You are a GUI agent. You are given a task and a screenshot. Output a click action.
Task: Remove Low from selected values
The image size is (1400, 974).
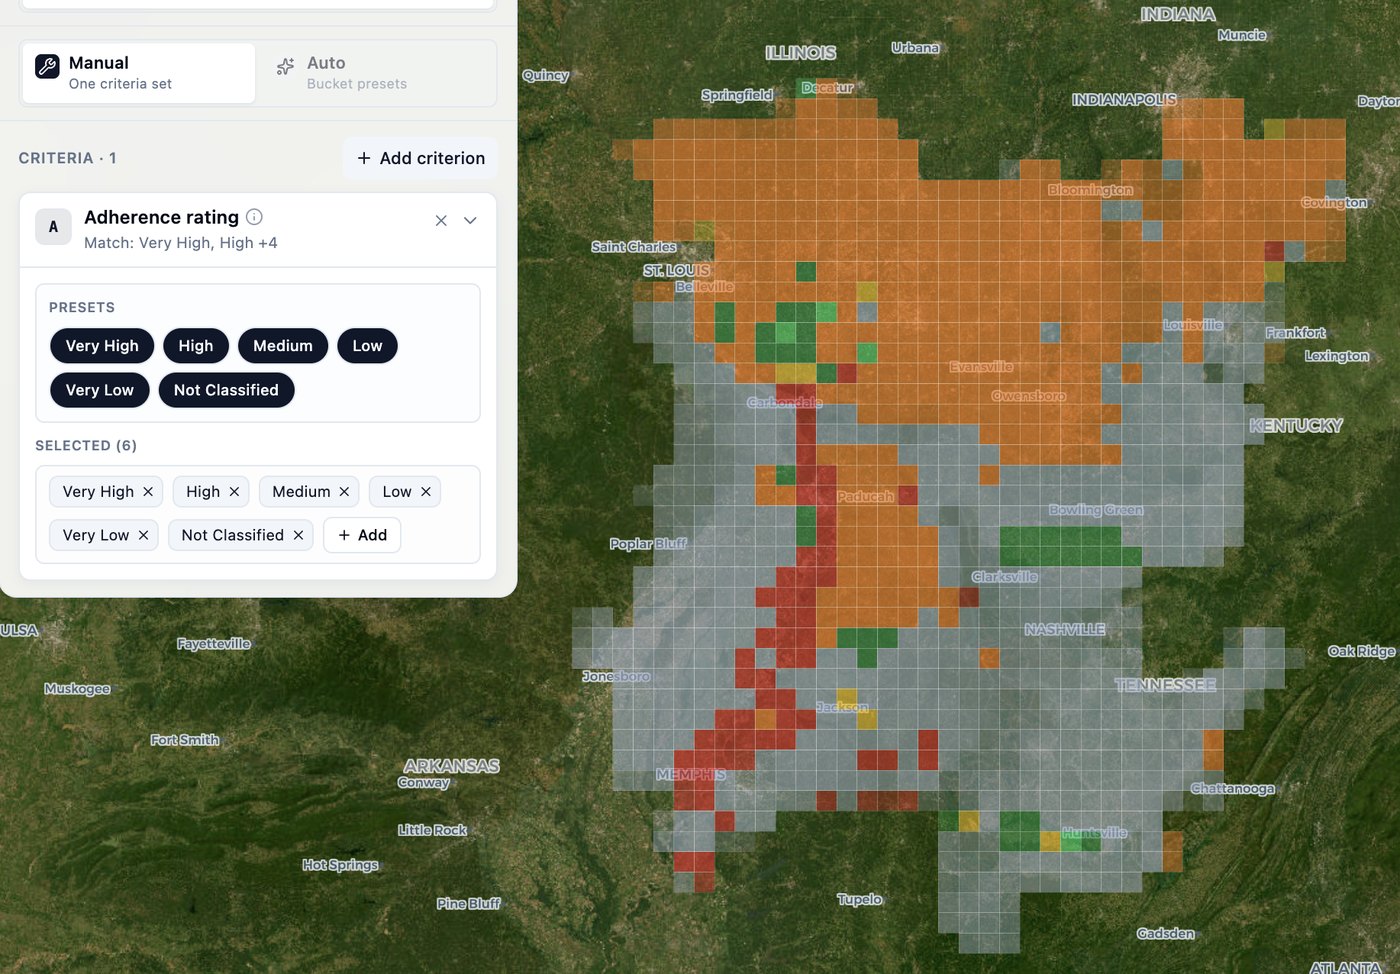(426, 492)
